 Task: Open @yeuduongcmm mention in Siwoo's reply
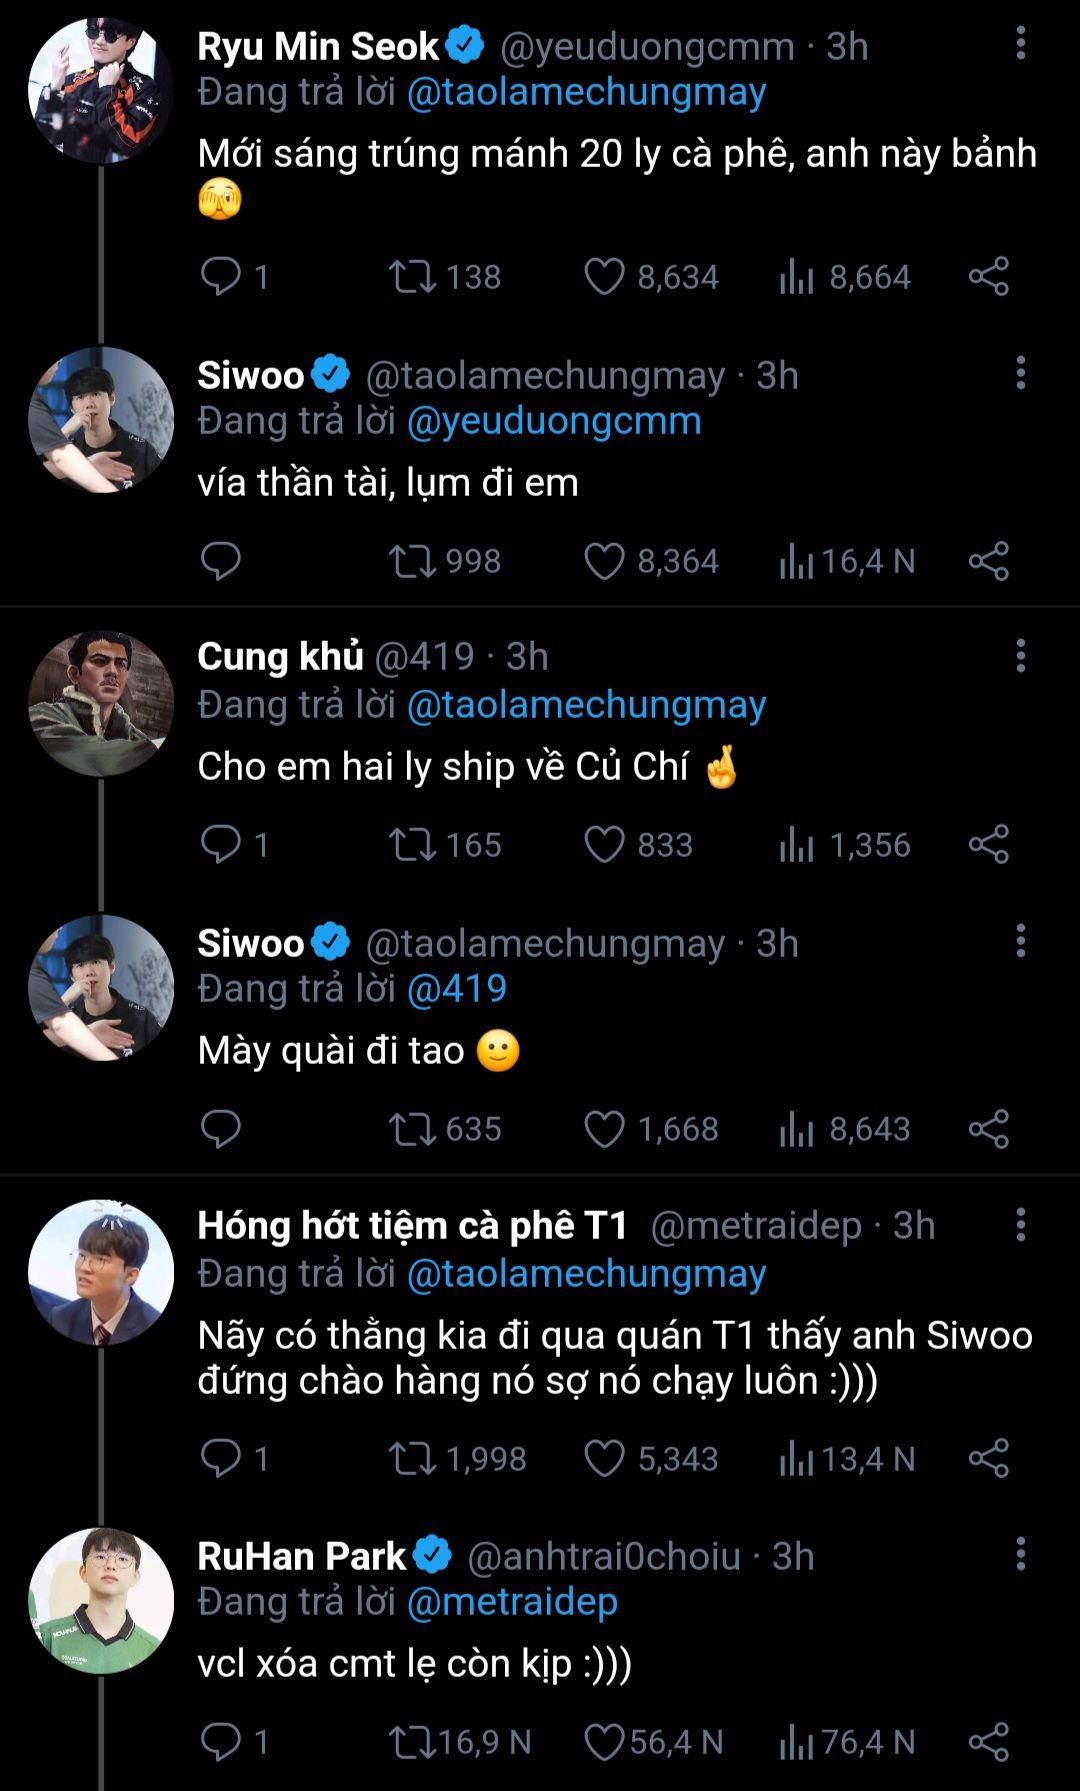554,421
